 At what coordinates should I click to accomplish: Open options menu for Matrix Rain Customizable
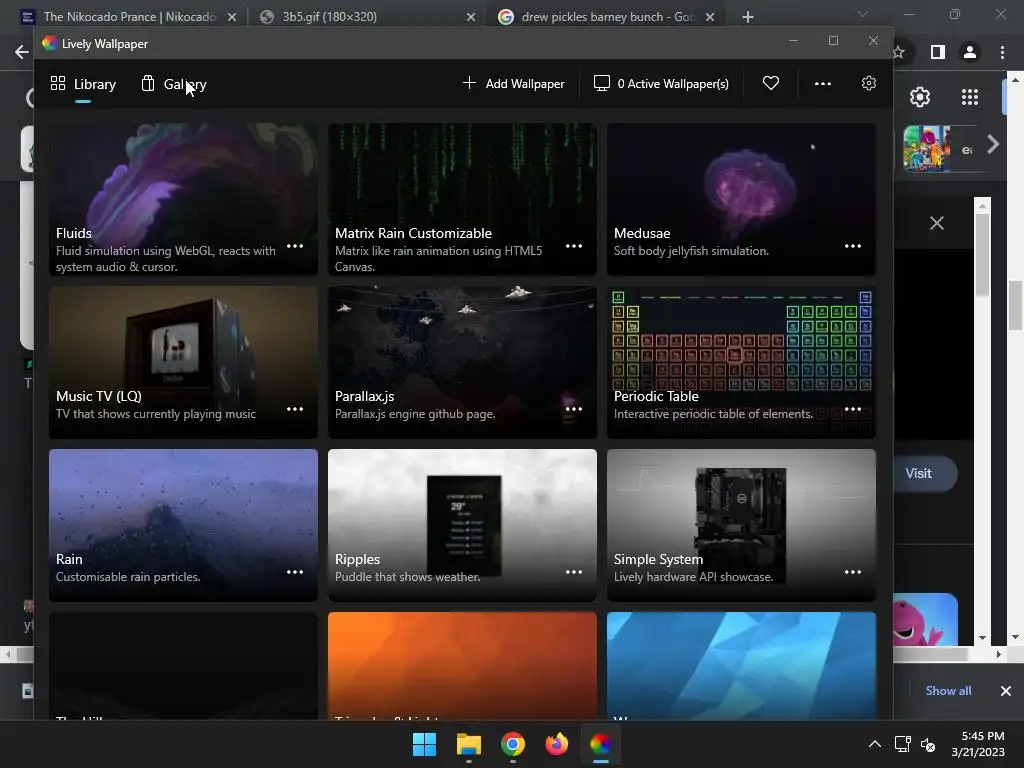click(574, 246)
